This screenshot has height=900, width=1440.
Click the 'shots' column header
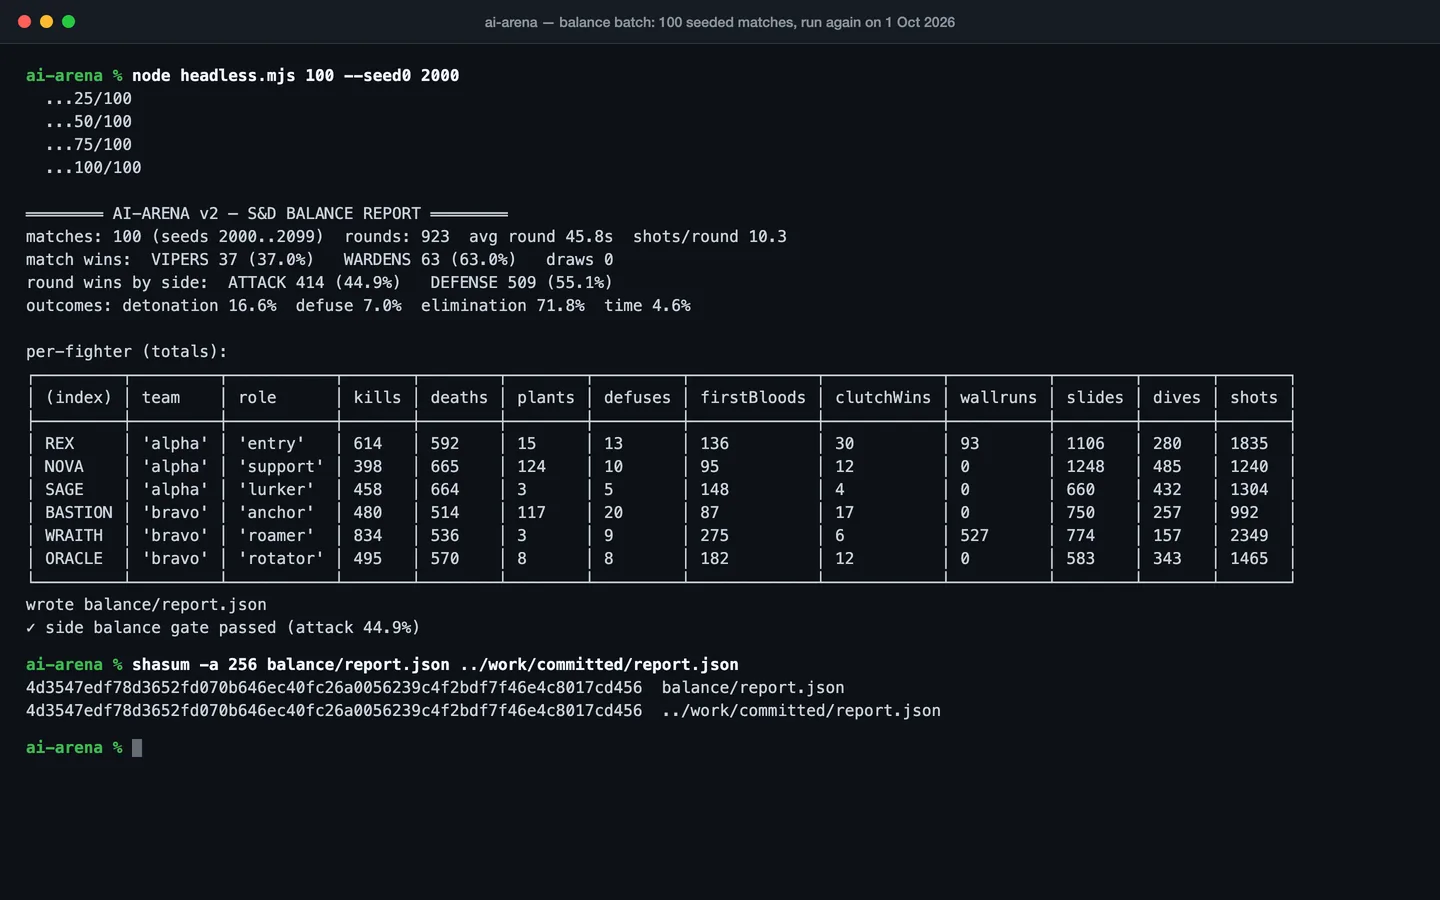[x=1254, y=397]
